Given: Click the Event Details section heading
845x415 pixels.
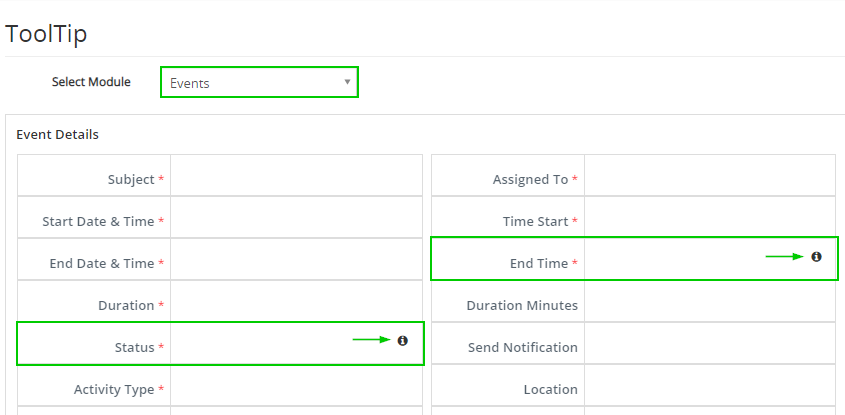Looking at the screenshot, I should 58,134.
